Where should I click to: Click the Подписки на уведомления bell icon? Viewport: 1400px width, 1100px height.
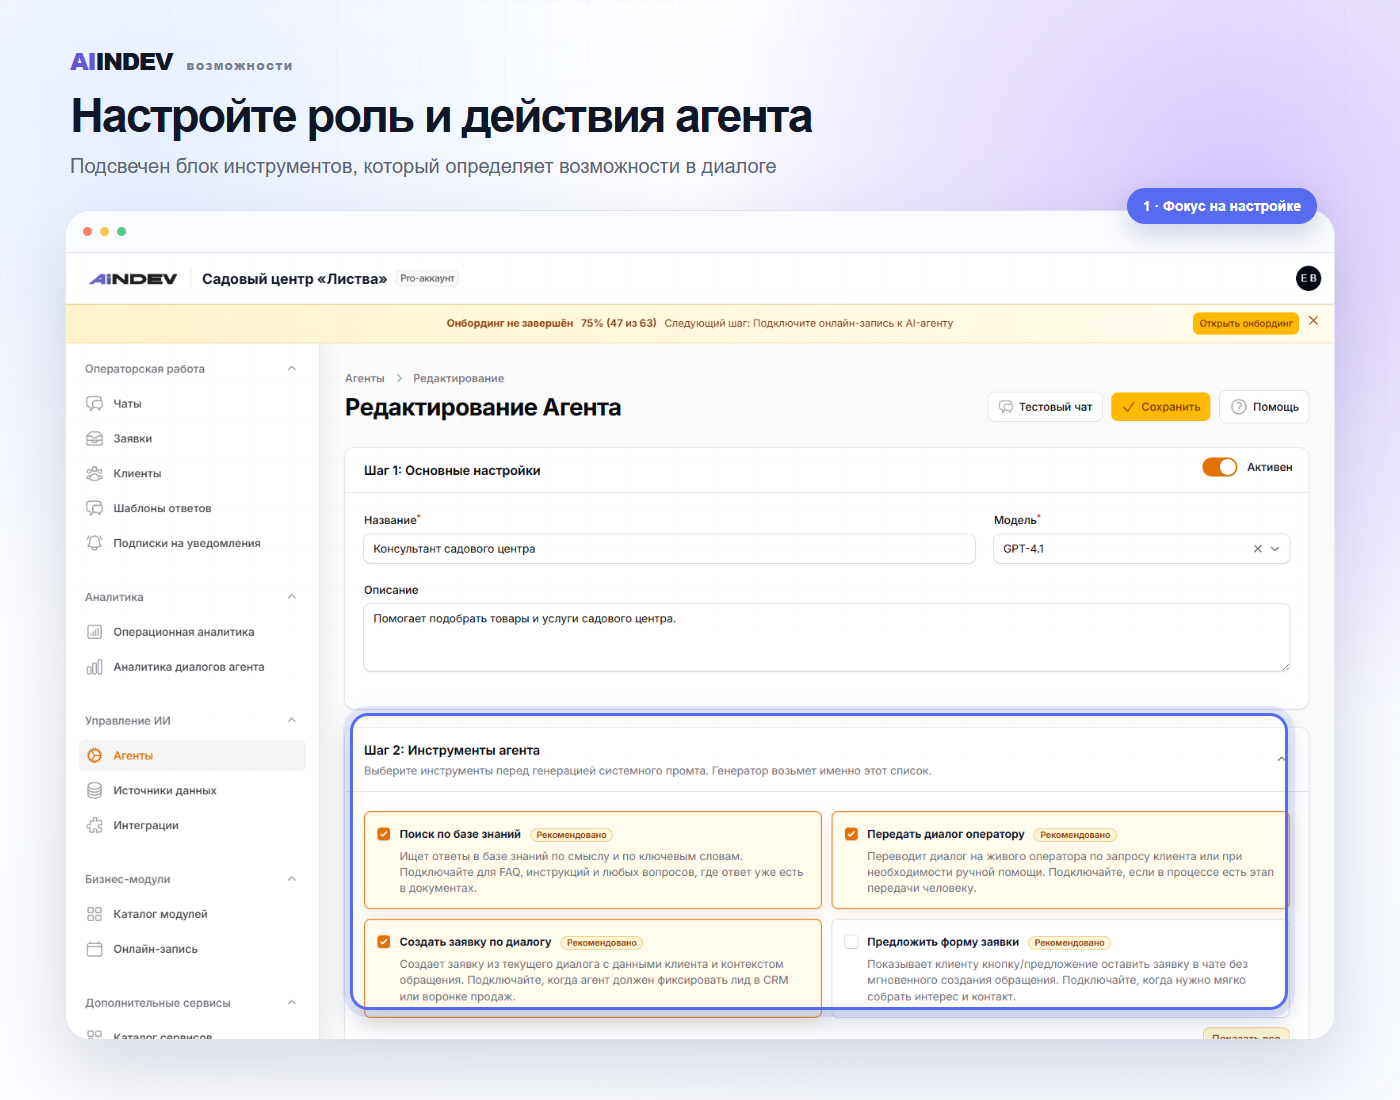point(95,543)
